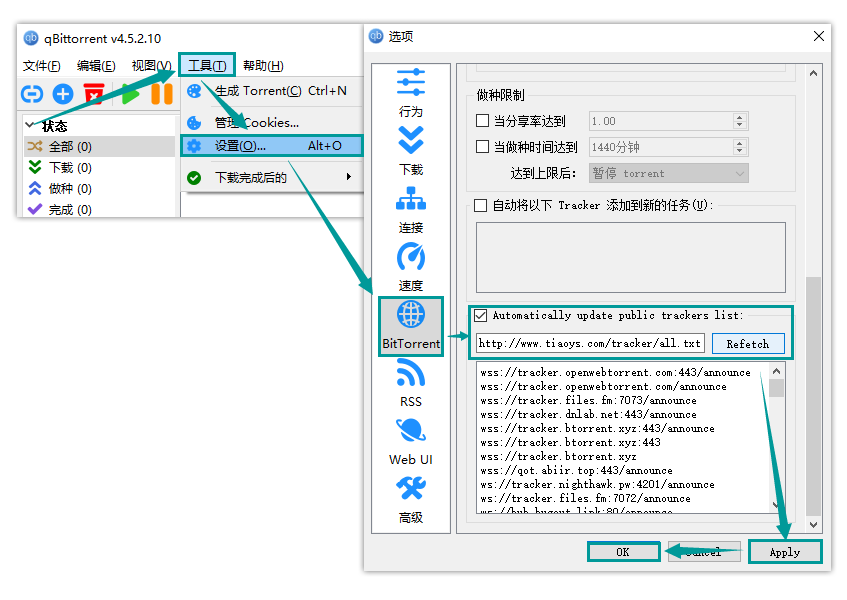Viewport: 847px width, 600px height.
Task: Click the wss://tracker.openwebtorrent.com:443/announce line
Action: 615,372
